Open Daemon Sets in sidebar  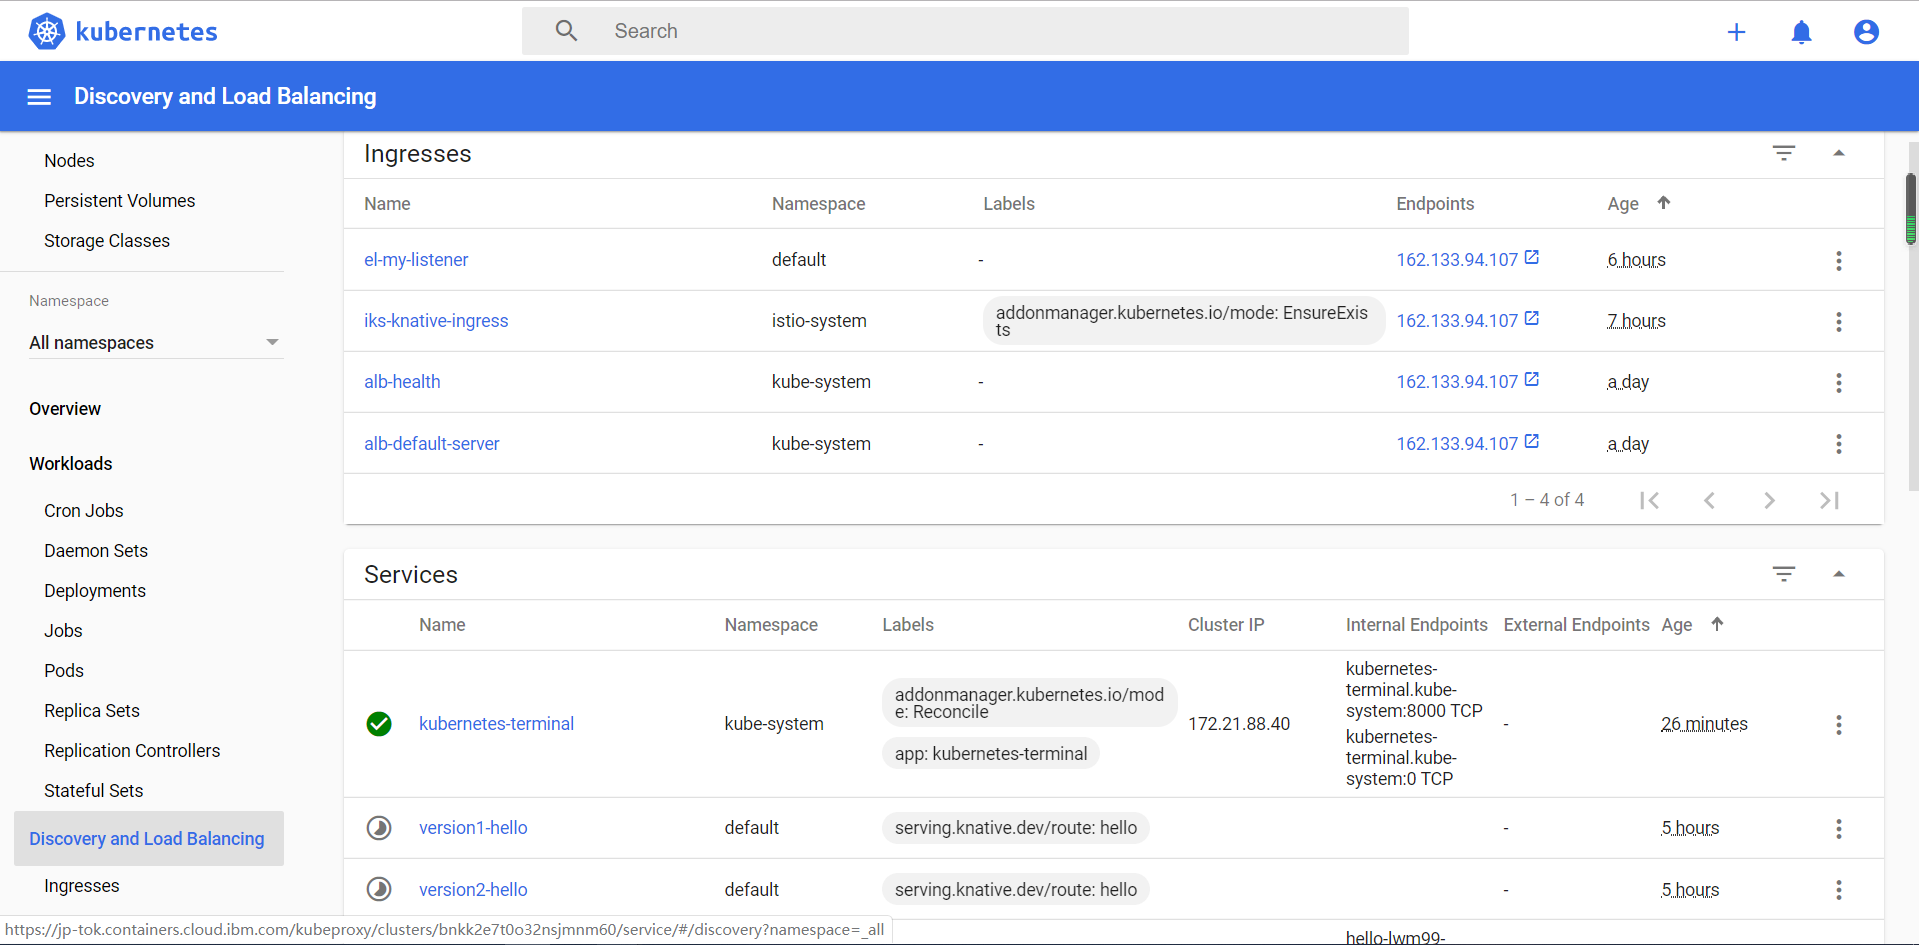coord(96,551)
